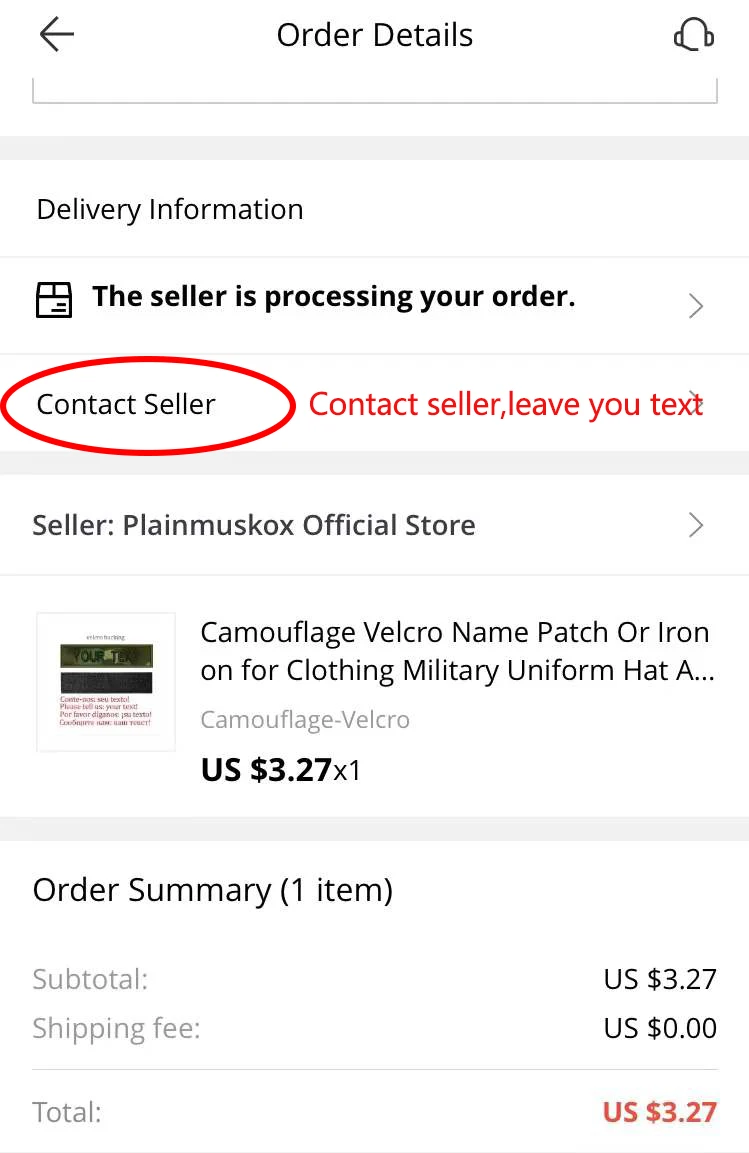Expand the order processing status chevron
Image resolution: width=749 pixels, height=1153 pixels.
click(x=696, y=306)
